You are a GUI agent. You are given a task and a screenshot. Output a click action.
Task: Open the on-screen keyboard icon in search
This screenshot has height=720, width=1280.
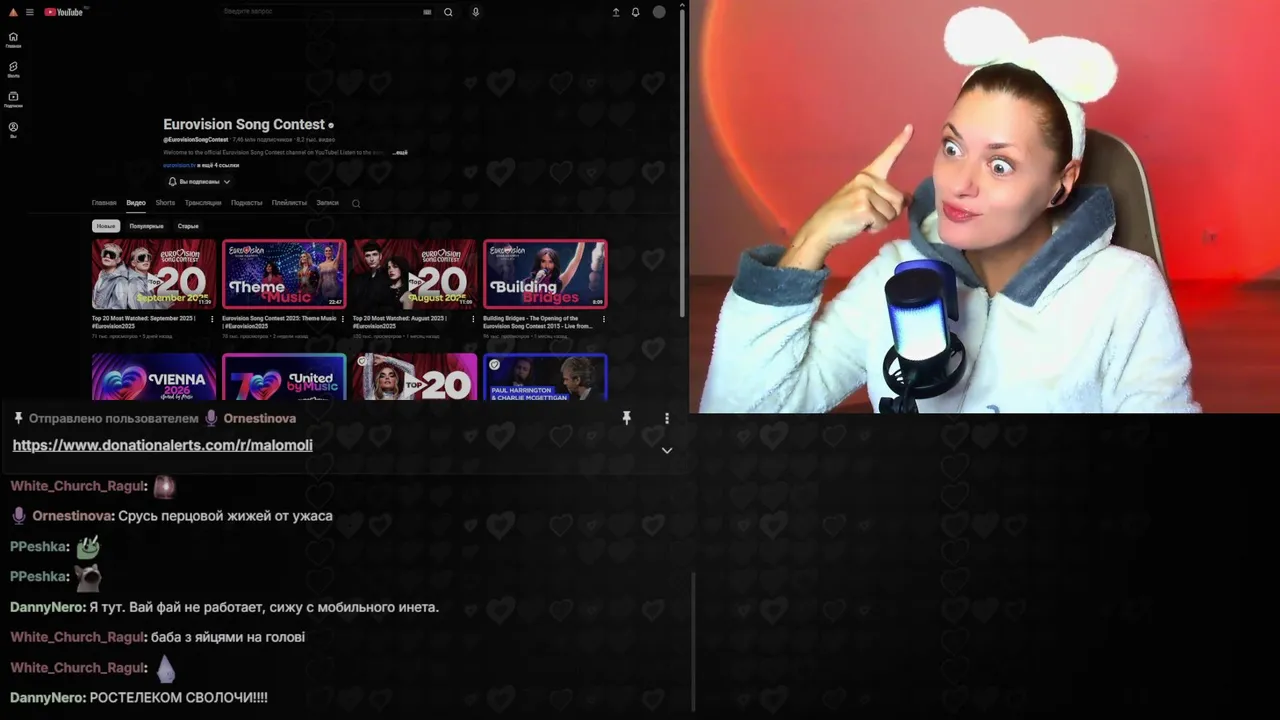(427, 12)
